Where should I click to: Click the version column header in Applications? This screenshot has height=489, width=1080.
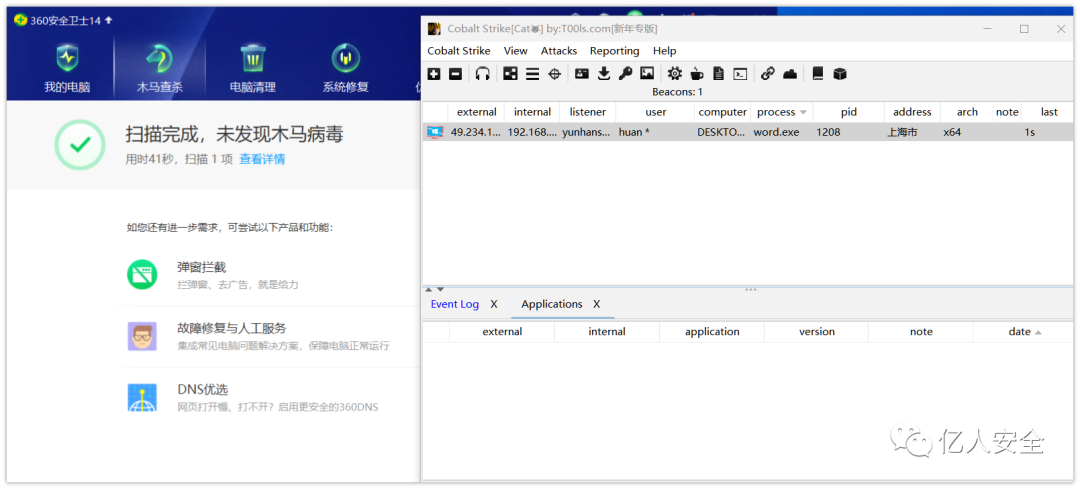point(817,332)
